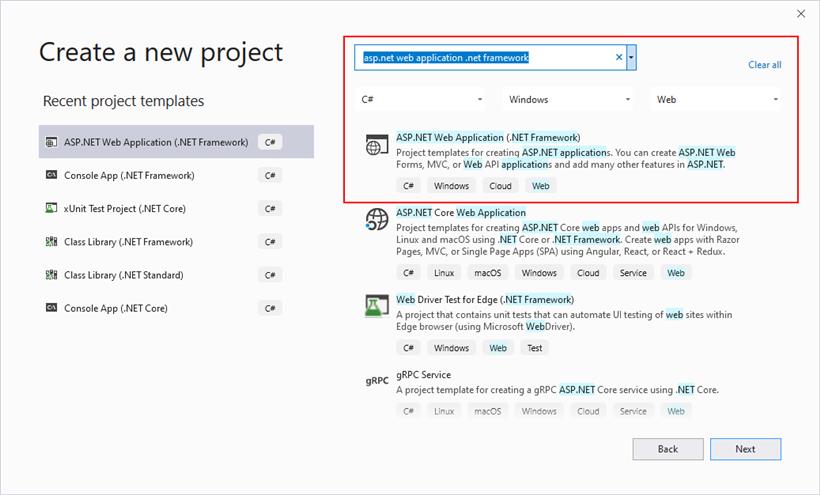Select Web Driver Test for Edge result title
Viewport: 820px width, 495px height.
click(x=485, y=300)
